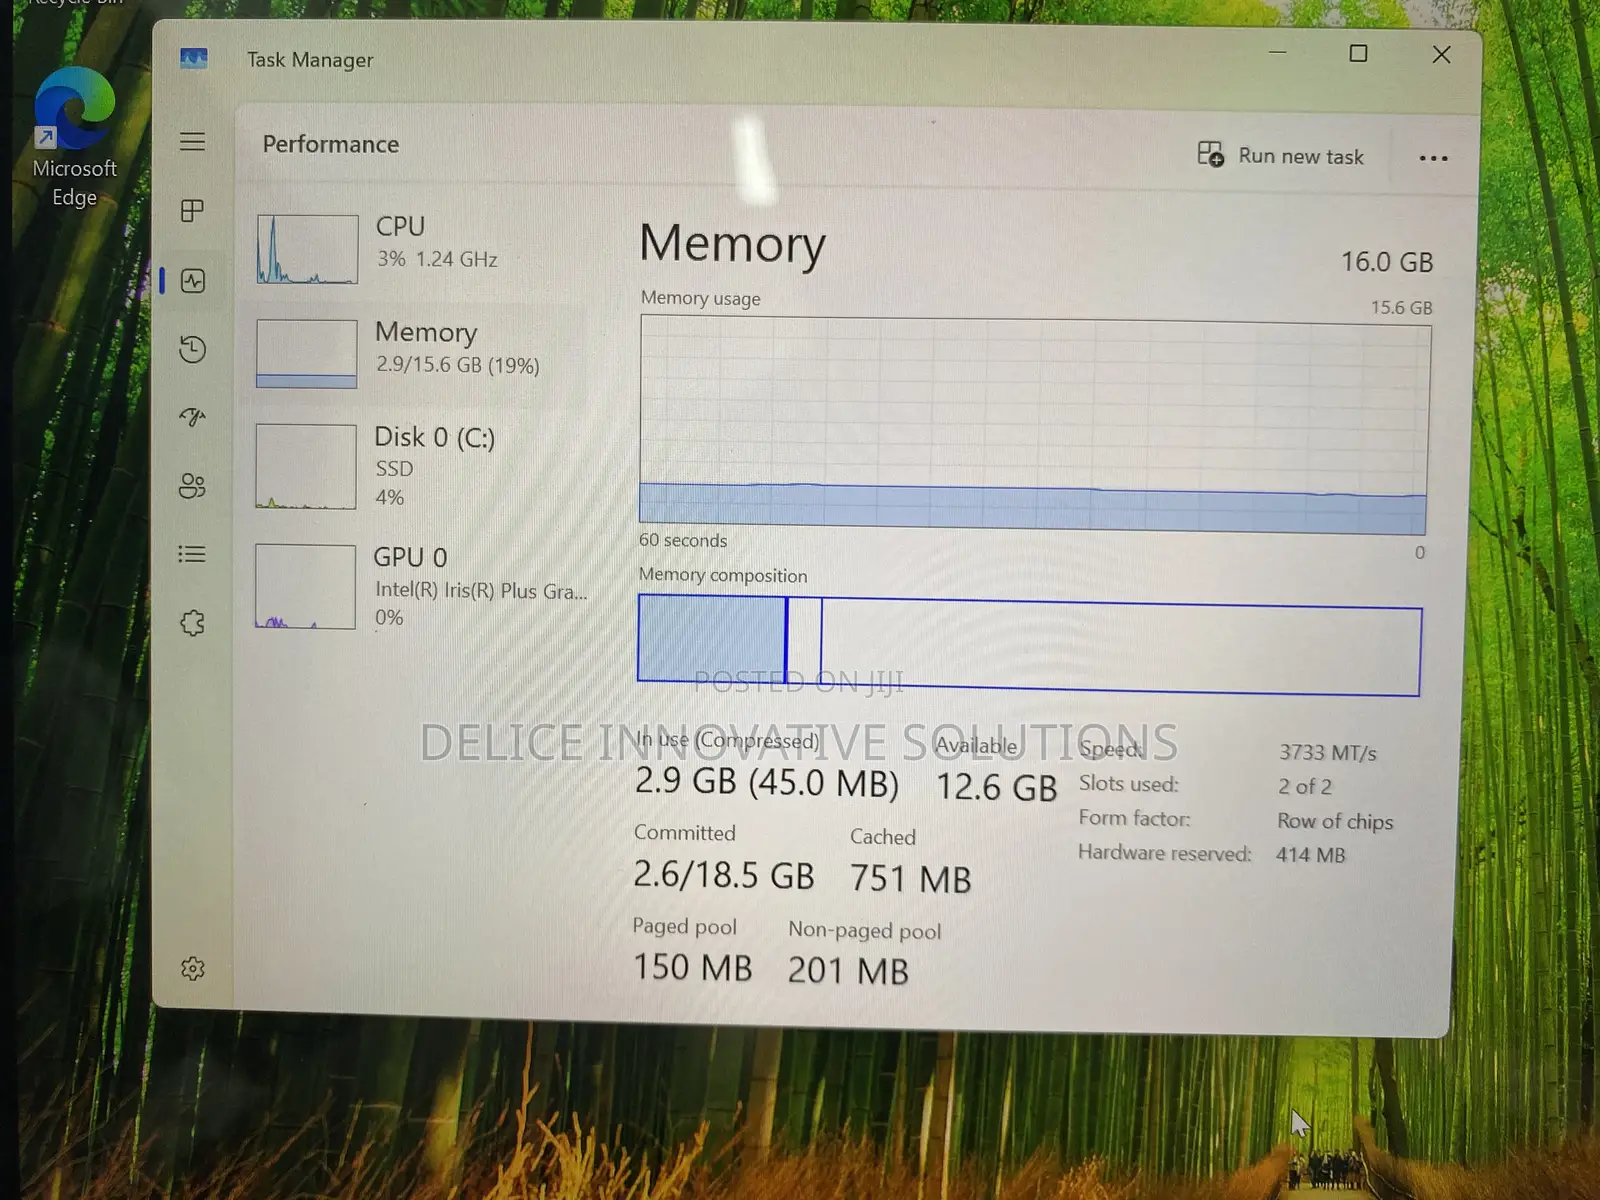Open the Processes page icon
The height and width of the screenshot is (1200, 1600).
192,210
